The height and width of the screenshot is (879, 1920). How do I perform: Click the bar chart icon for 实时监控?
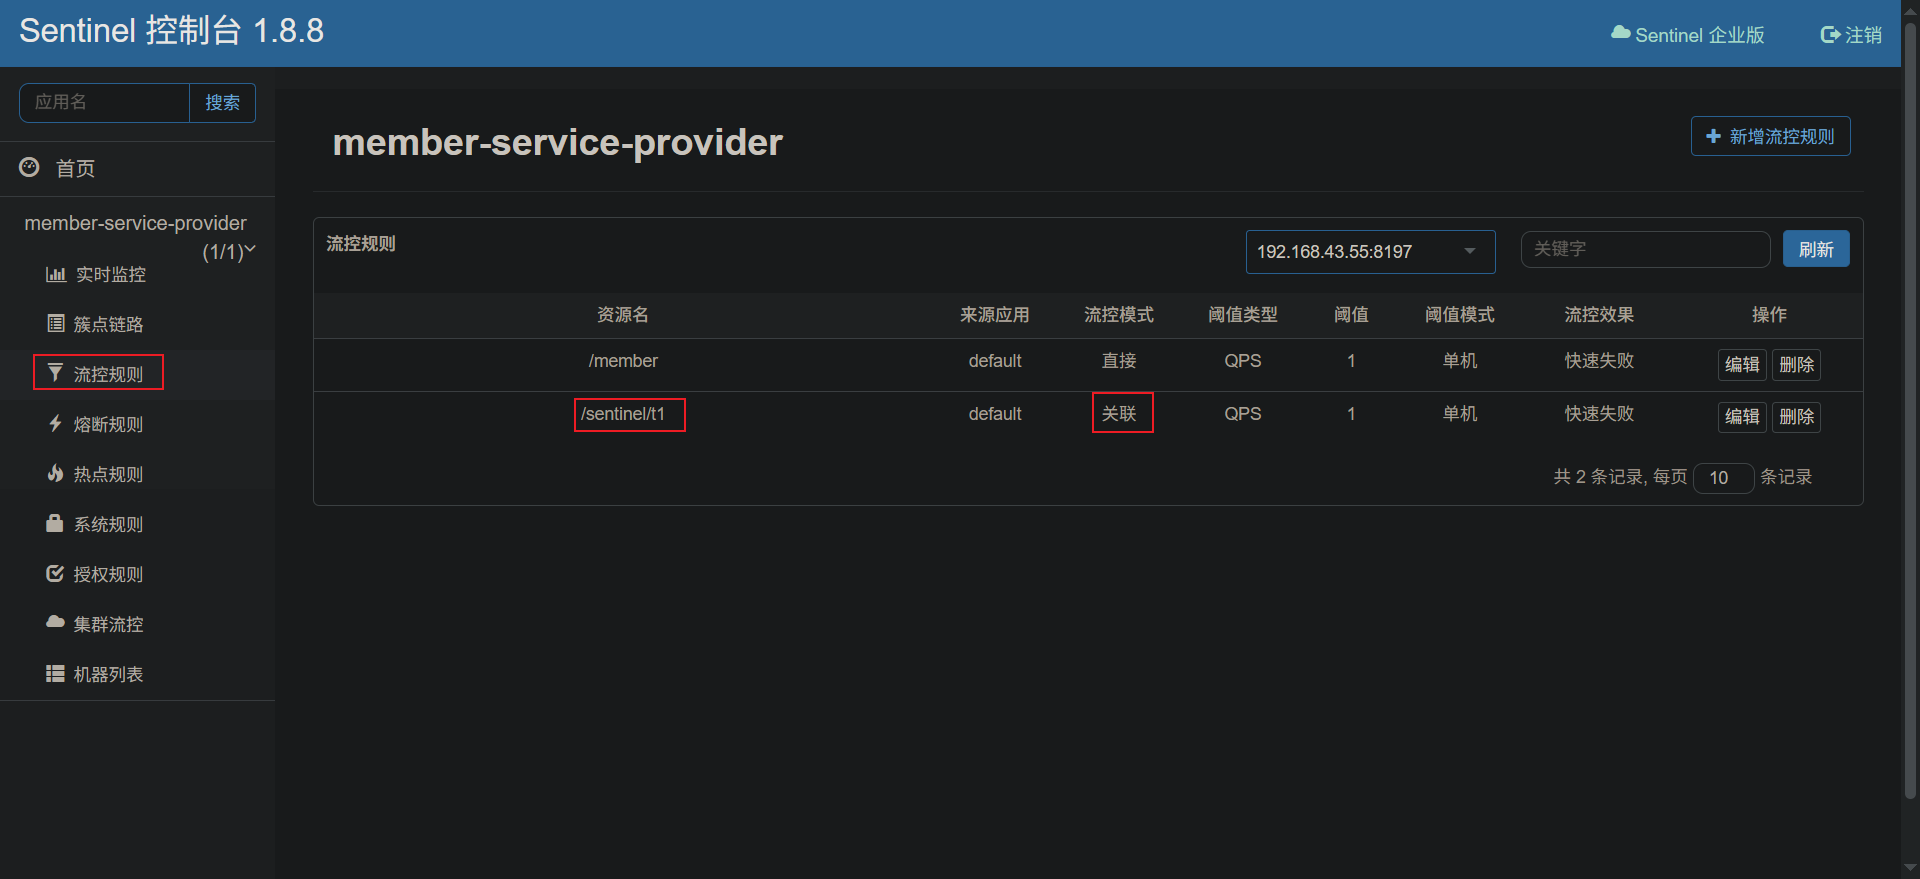point(56,274)
